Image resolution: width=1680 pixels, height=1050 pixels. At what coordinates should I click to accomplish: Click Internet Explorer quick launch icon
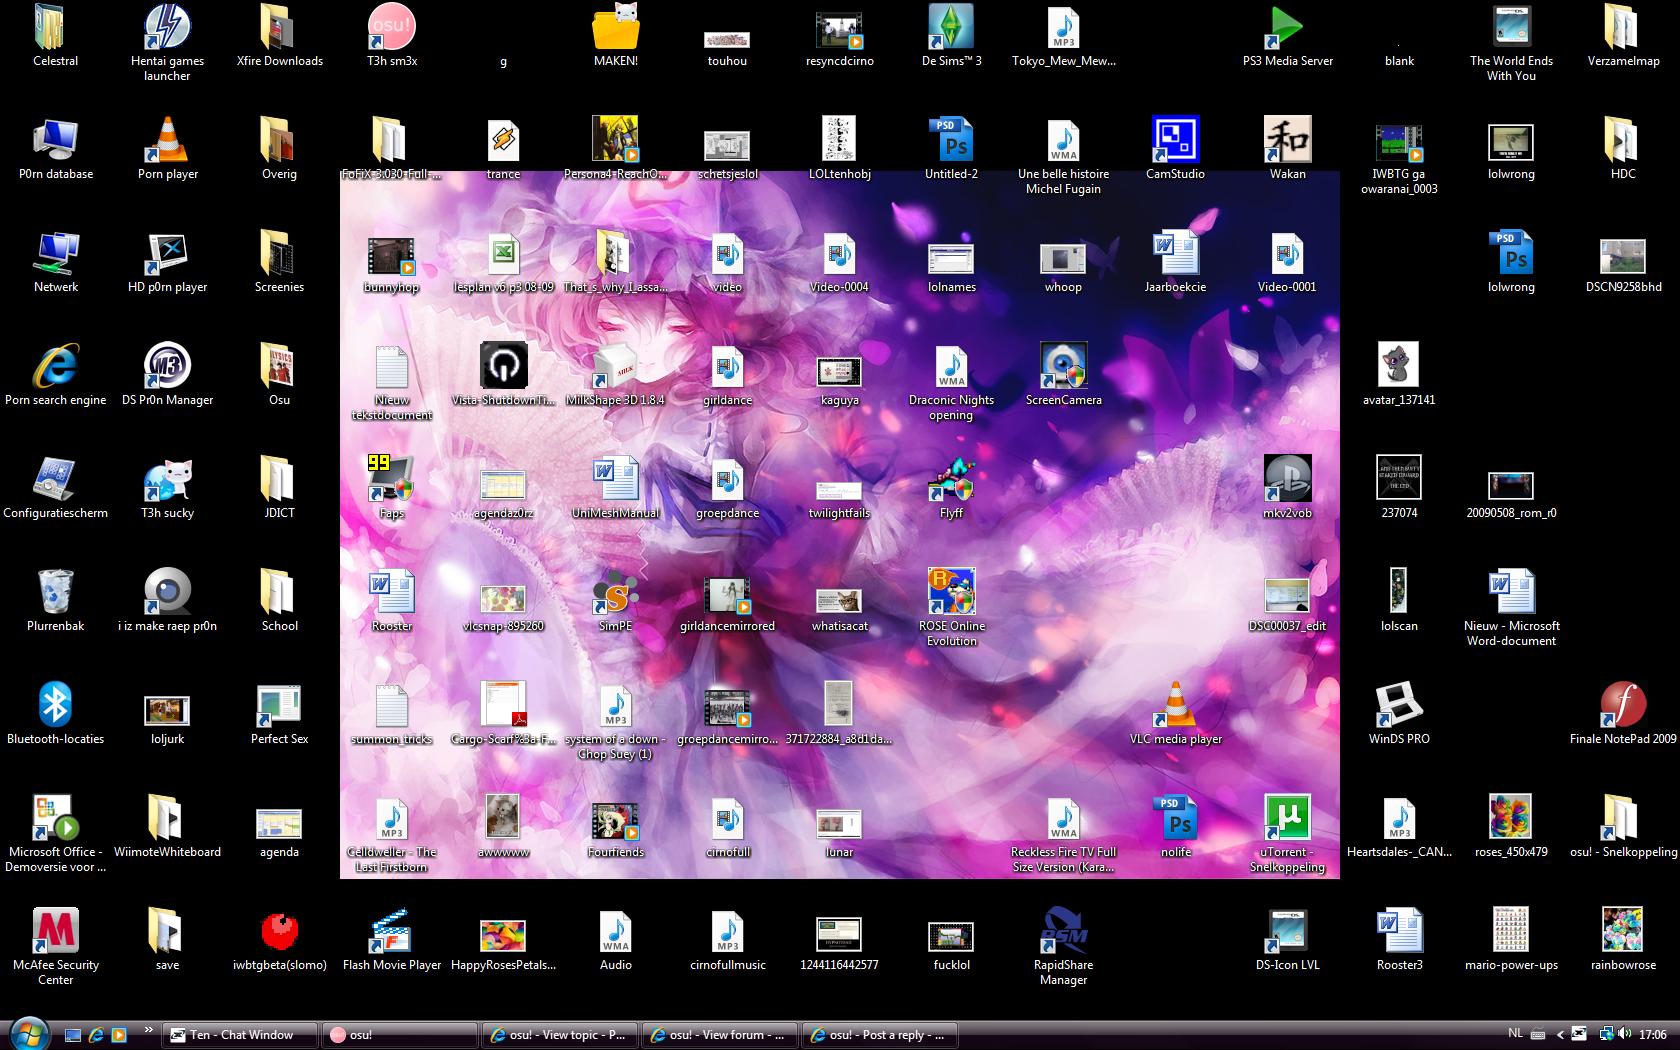coord(96,1035)
